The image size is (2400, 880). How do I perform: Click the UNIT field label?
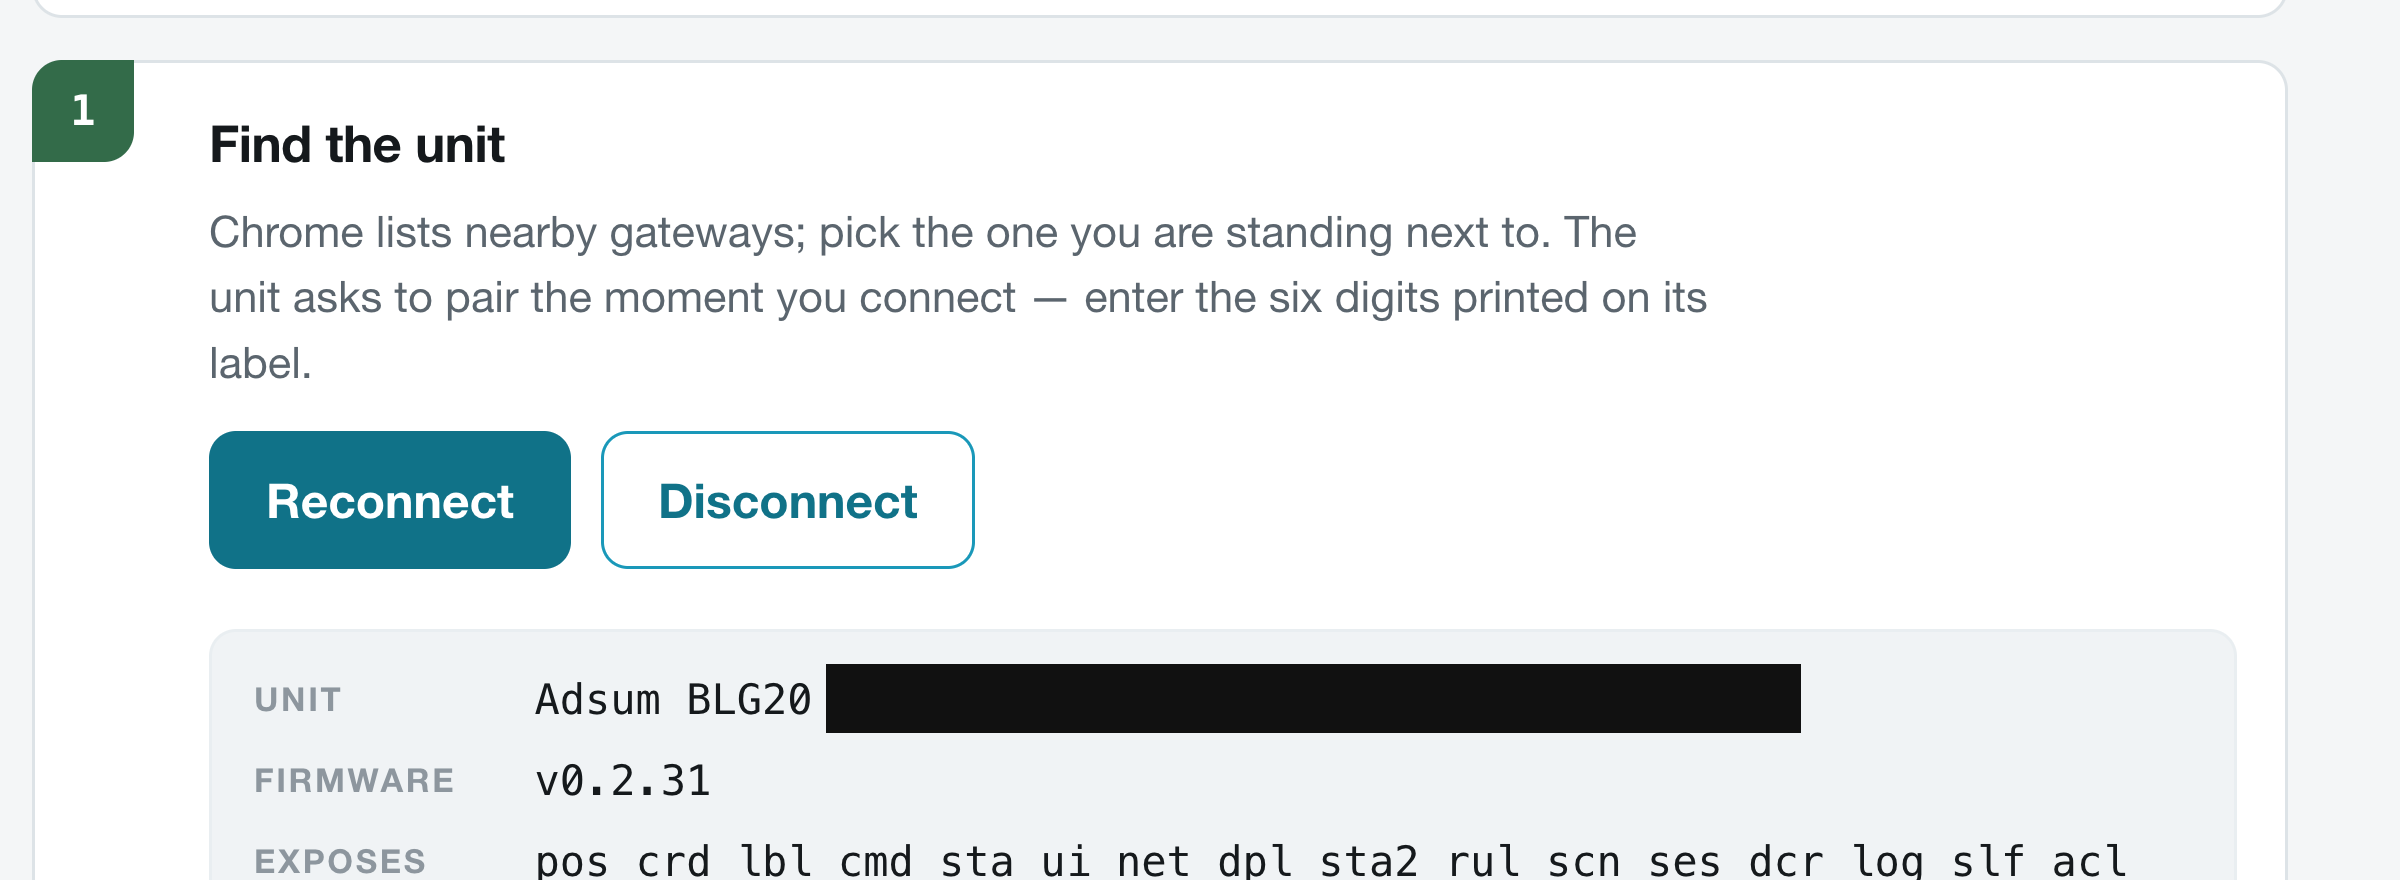click(298, 699)
